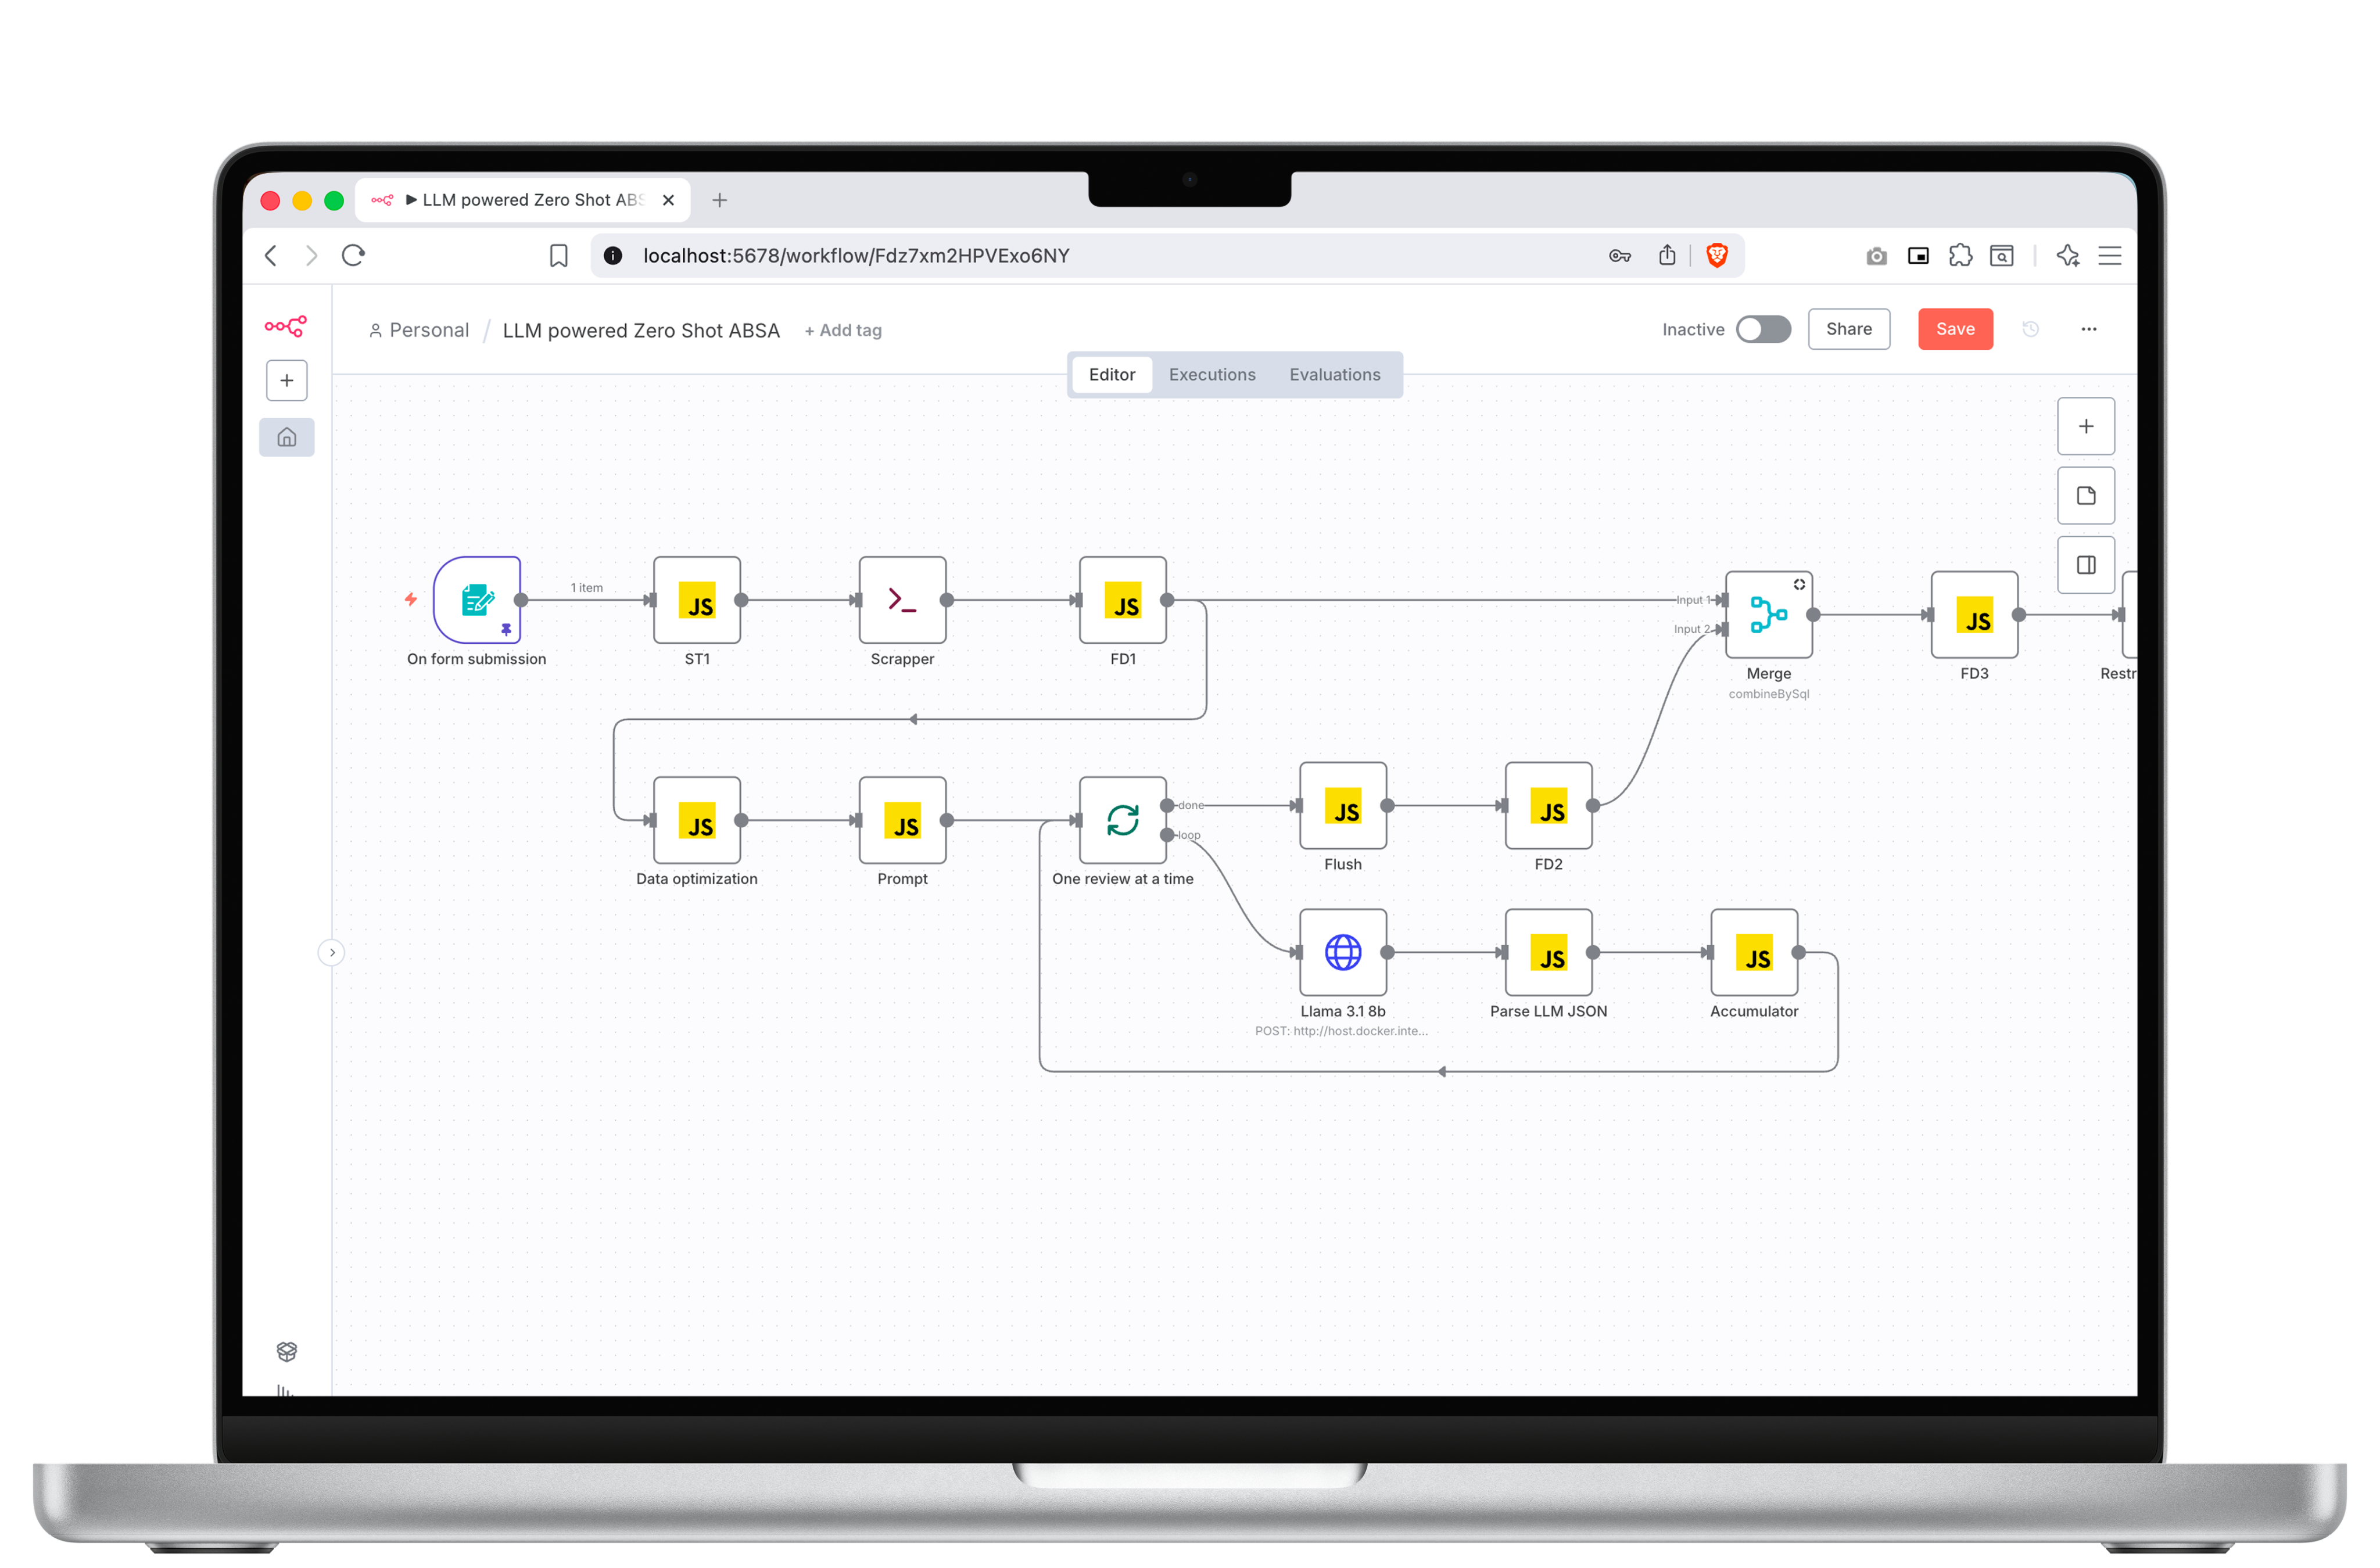This screenshot has width=2380, height=1568.
Task: Click the screenshot camera icon in toolbar
Action: [x=1876, y=256]
